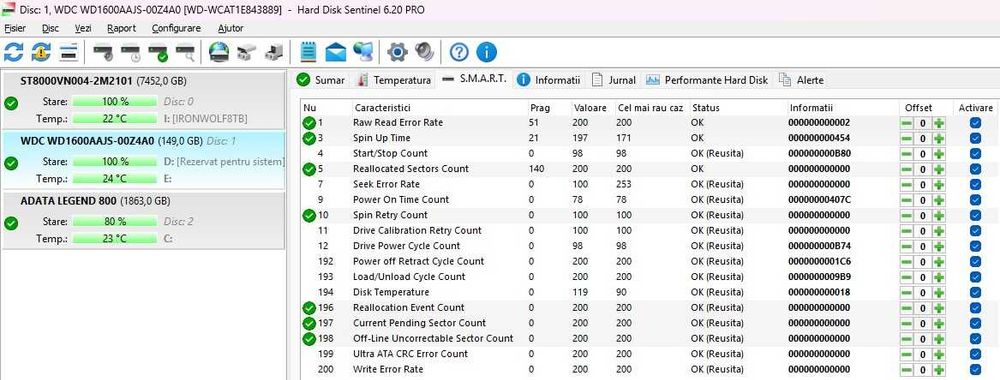Screen dimensions: 1000x380
Task: Toggle Activare checkbox for Seek Error Rate
Action: pos(975,184)
